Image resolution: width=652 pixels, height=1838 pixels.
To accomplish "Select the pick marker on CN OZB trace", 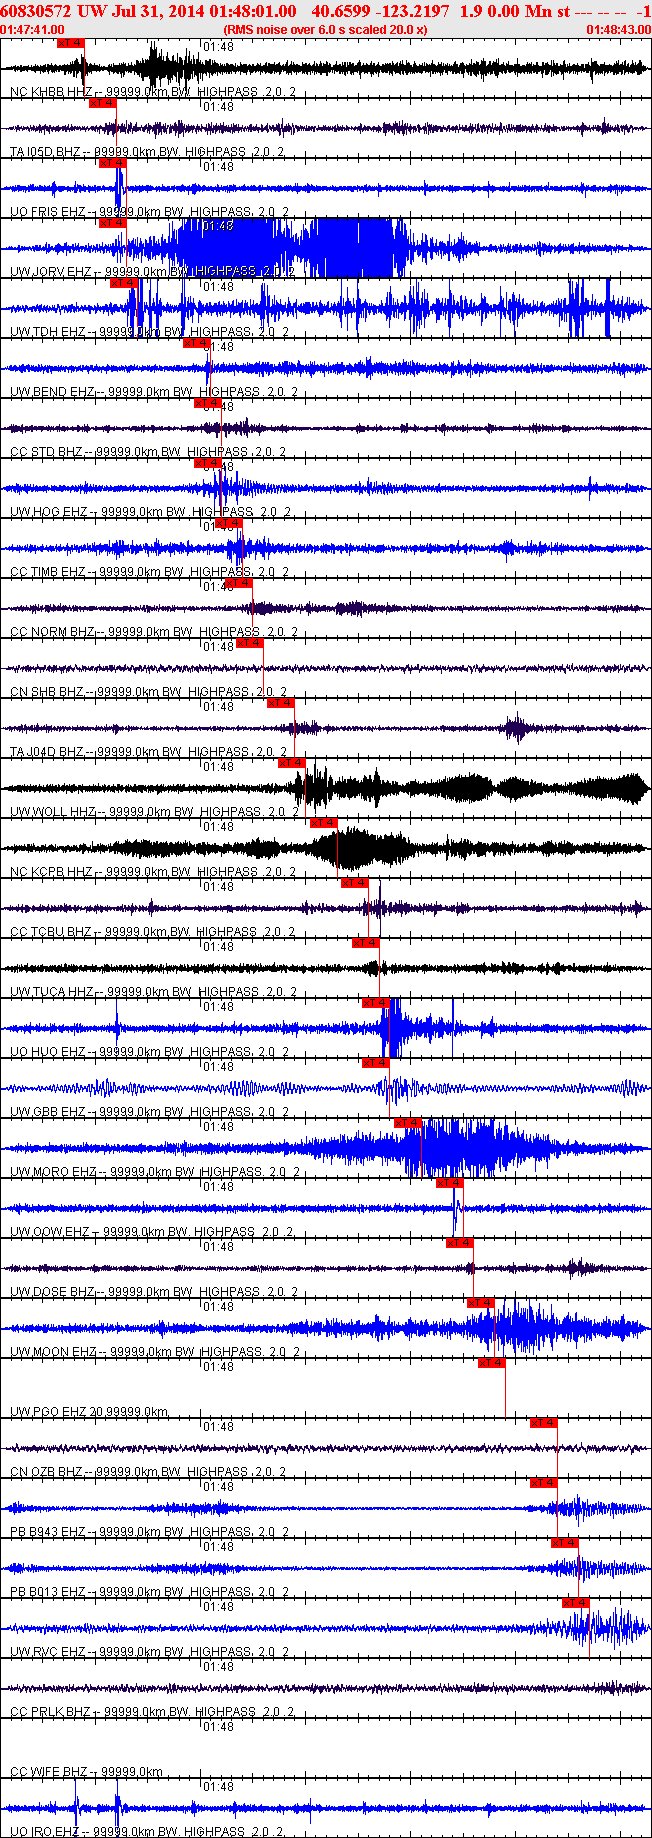I will click(543, 1423).
